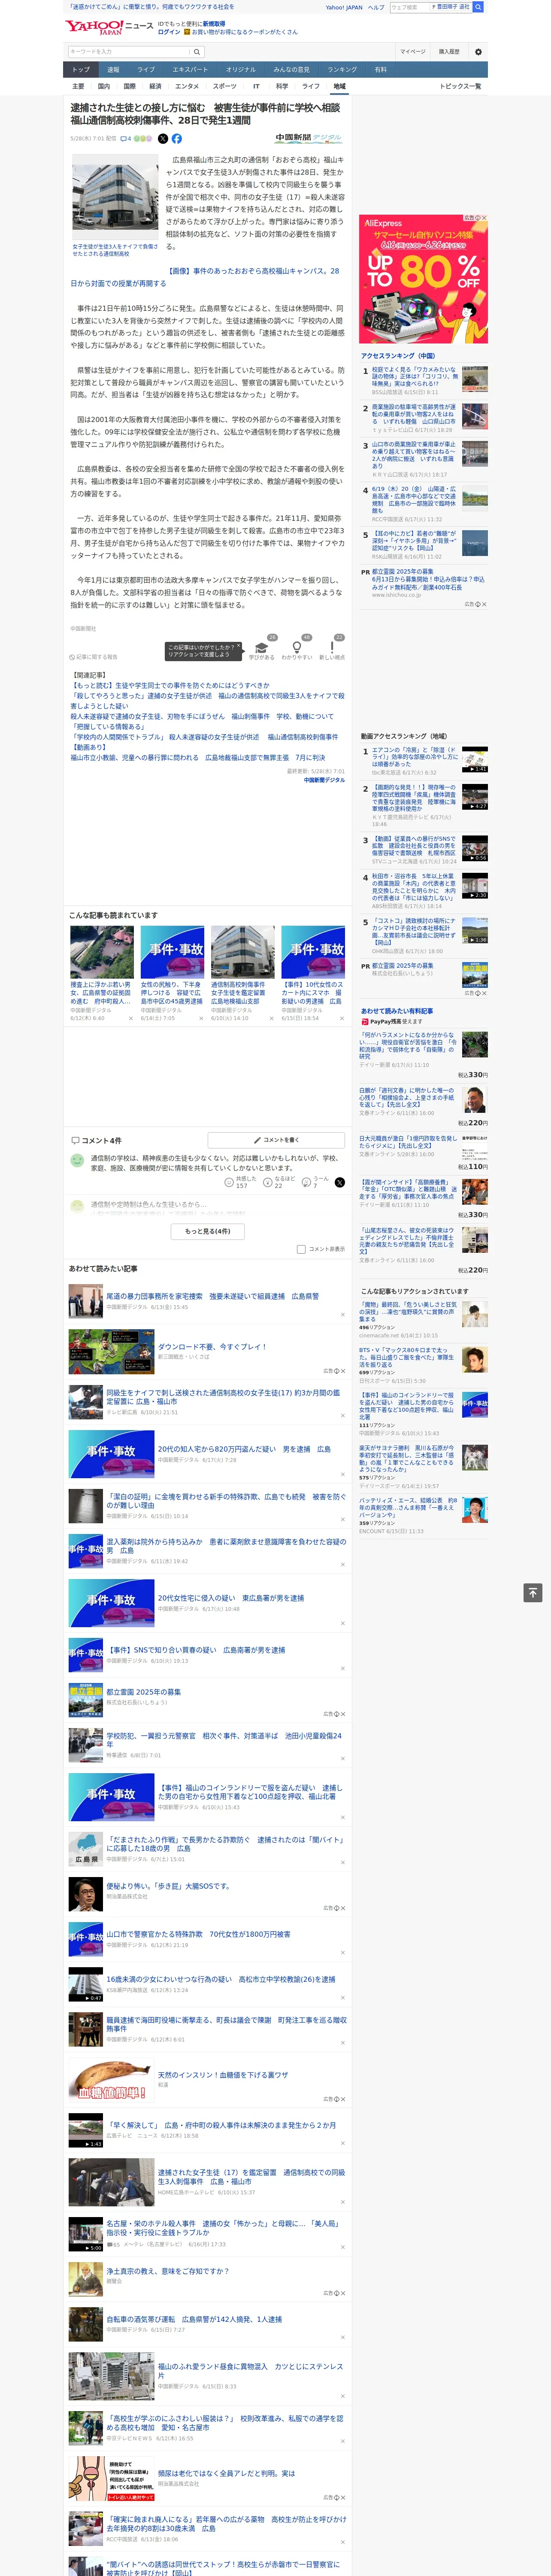Open the トップ navigation tab

pos(81,70)
